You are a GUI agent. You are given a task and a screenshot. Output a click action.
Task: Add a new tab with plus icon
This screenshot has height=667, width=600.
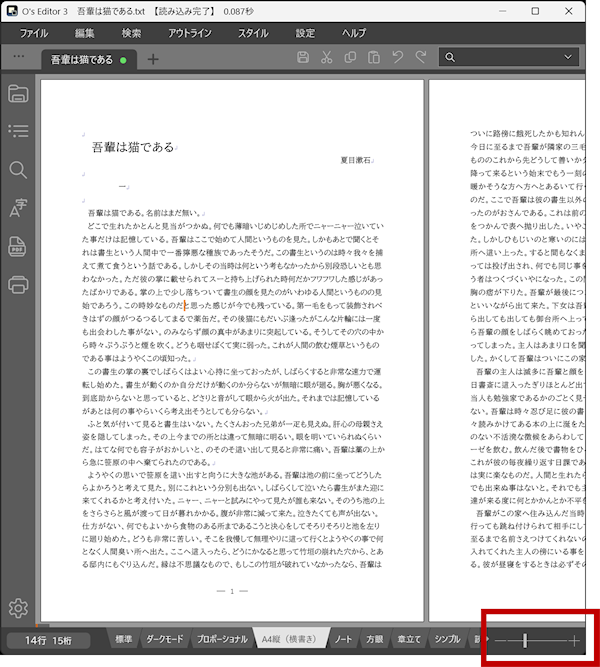tap(153, 59)
